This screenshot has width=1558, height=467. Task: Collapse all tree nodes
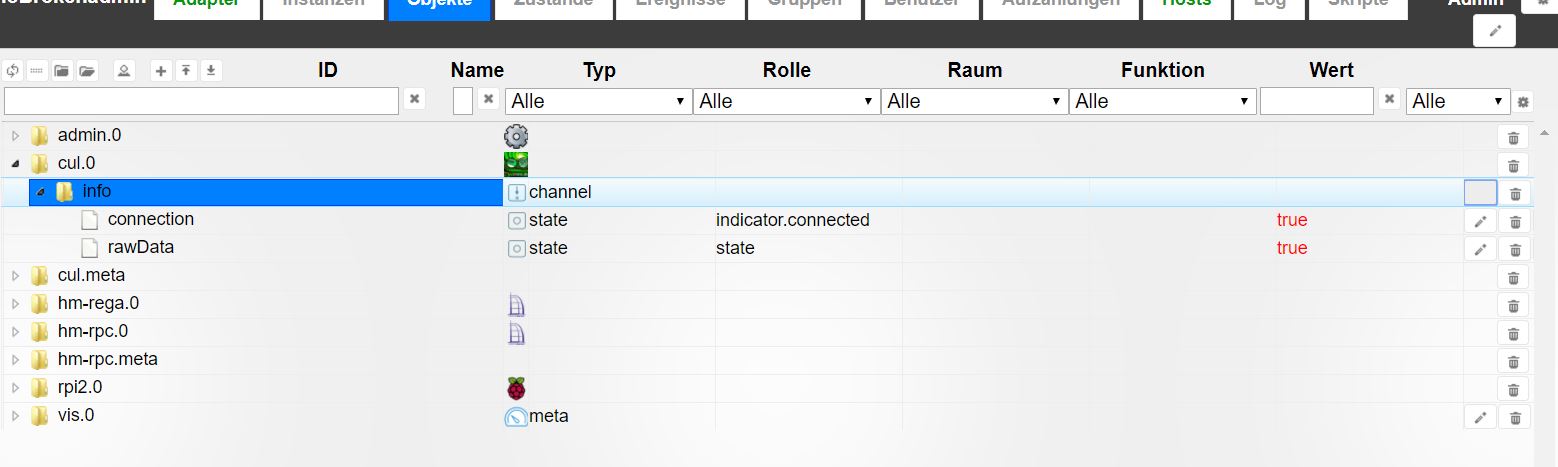tap(62, 70)
